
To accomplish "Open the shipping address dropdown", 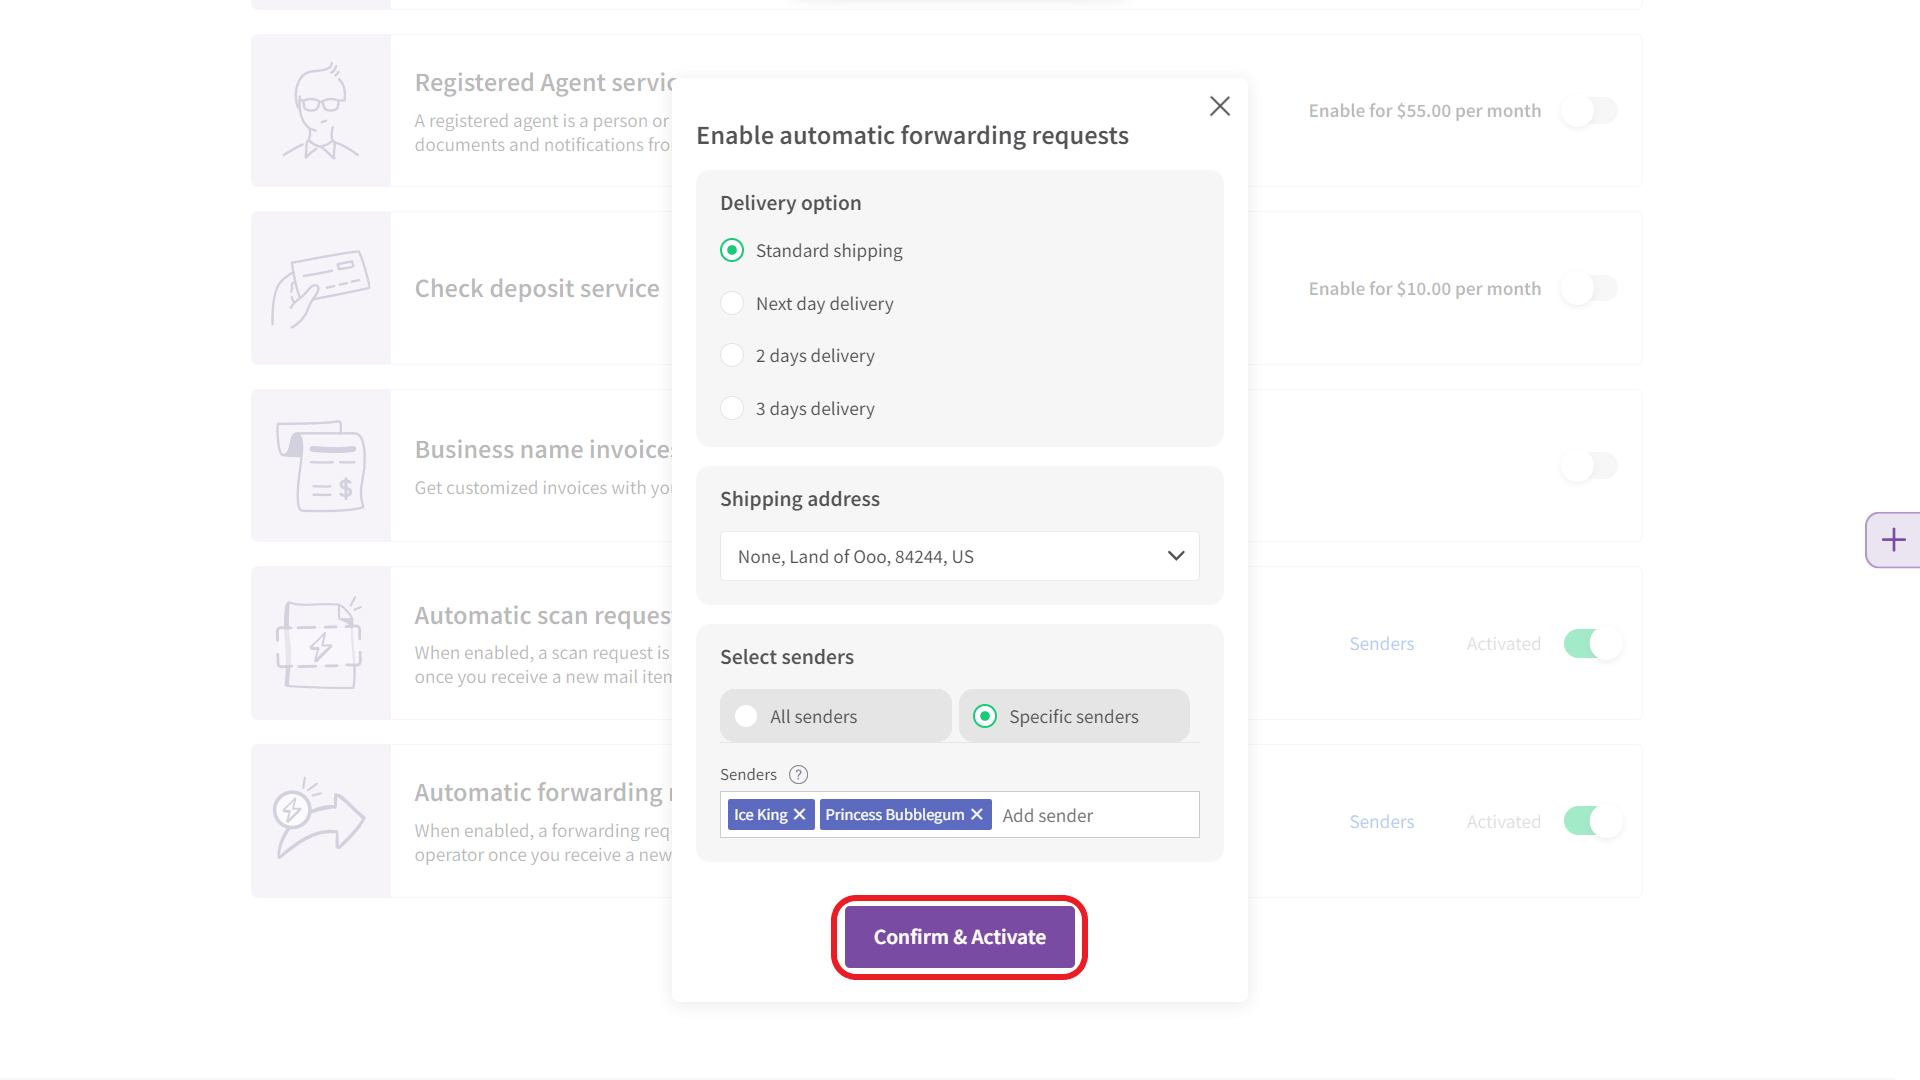I will [959, 557].
